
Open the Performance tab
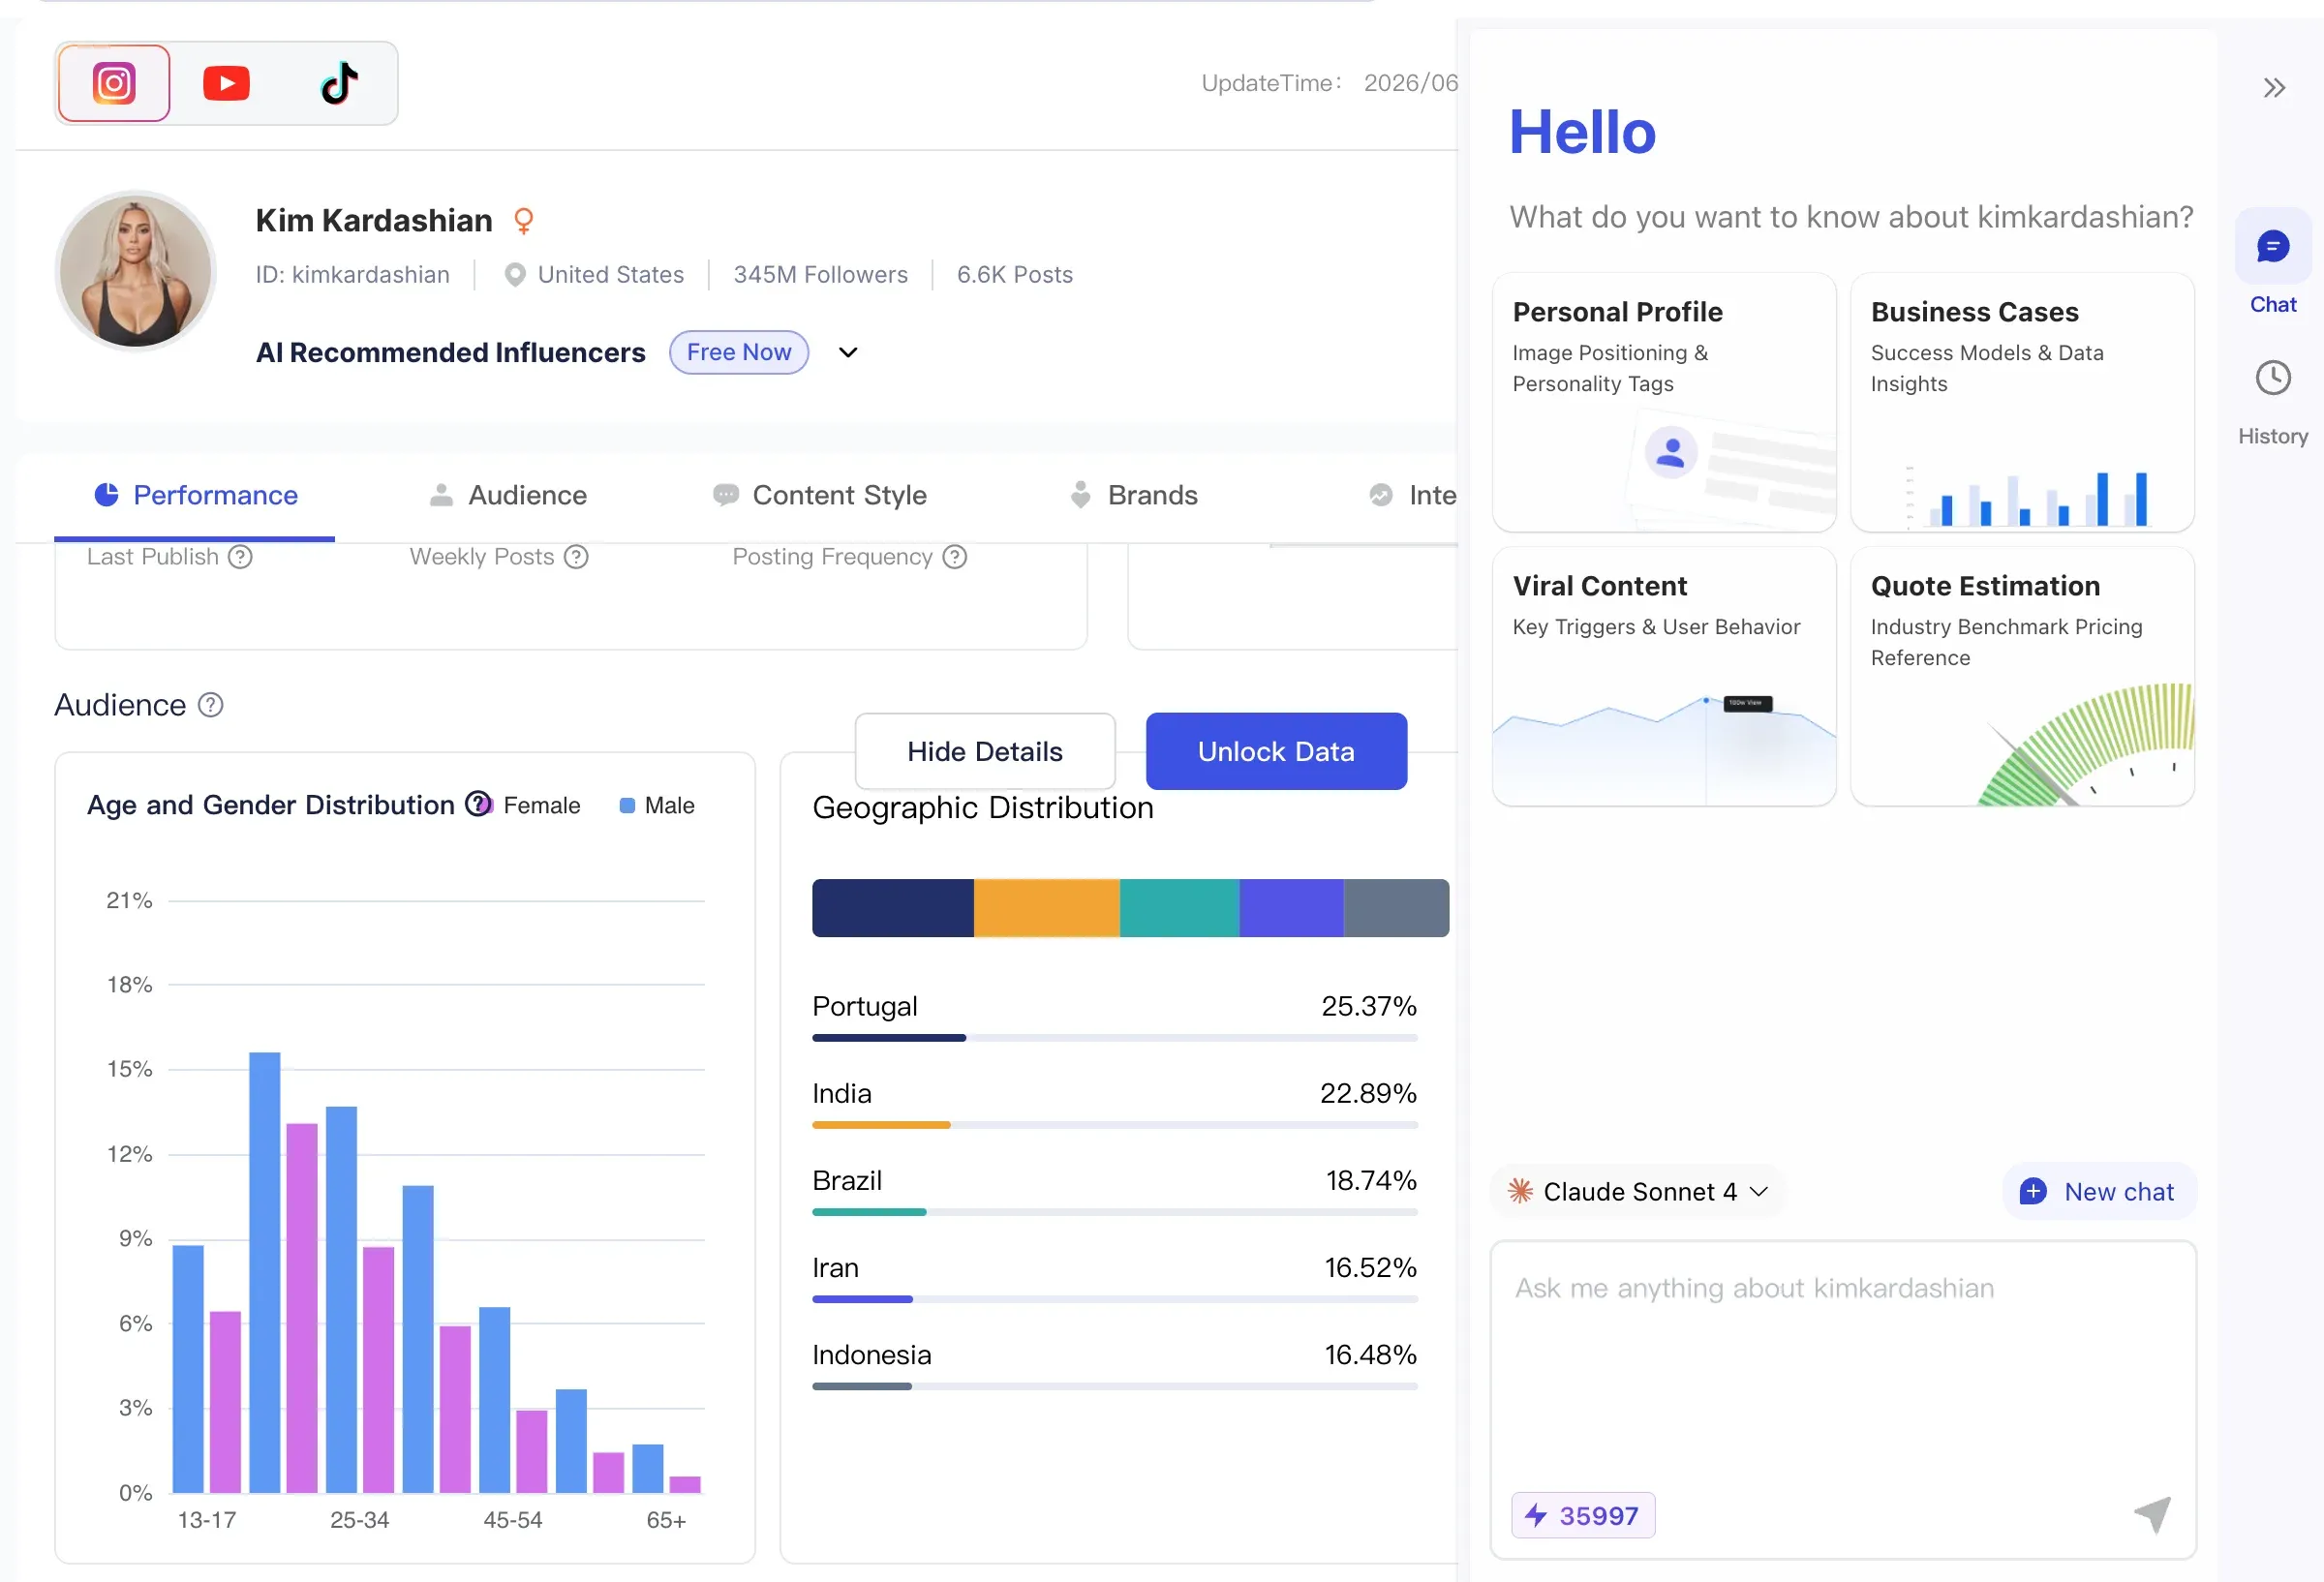[195, 496]
